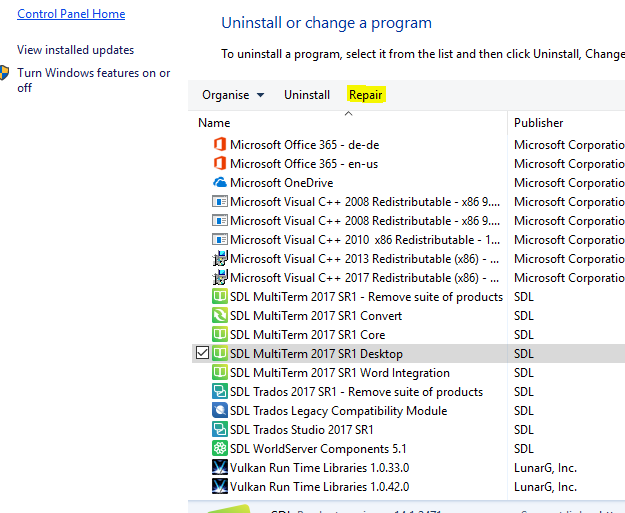The height and width of the screenshot is (513, 625).
Task: Select Vulkan Run Time Libraries 1.0.42.0 entry
Action: click(x=319, y=487)
